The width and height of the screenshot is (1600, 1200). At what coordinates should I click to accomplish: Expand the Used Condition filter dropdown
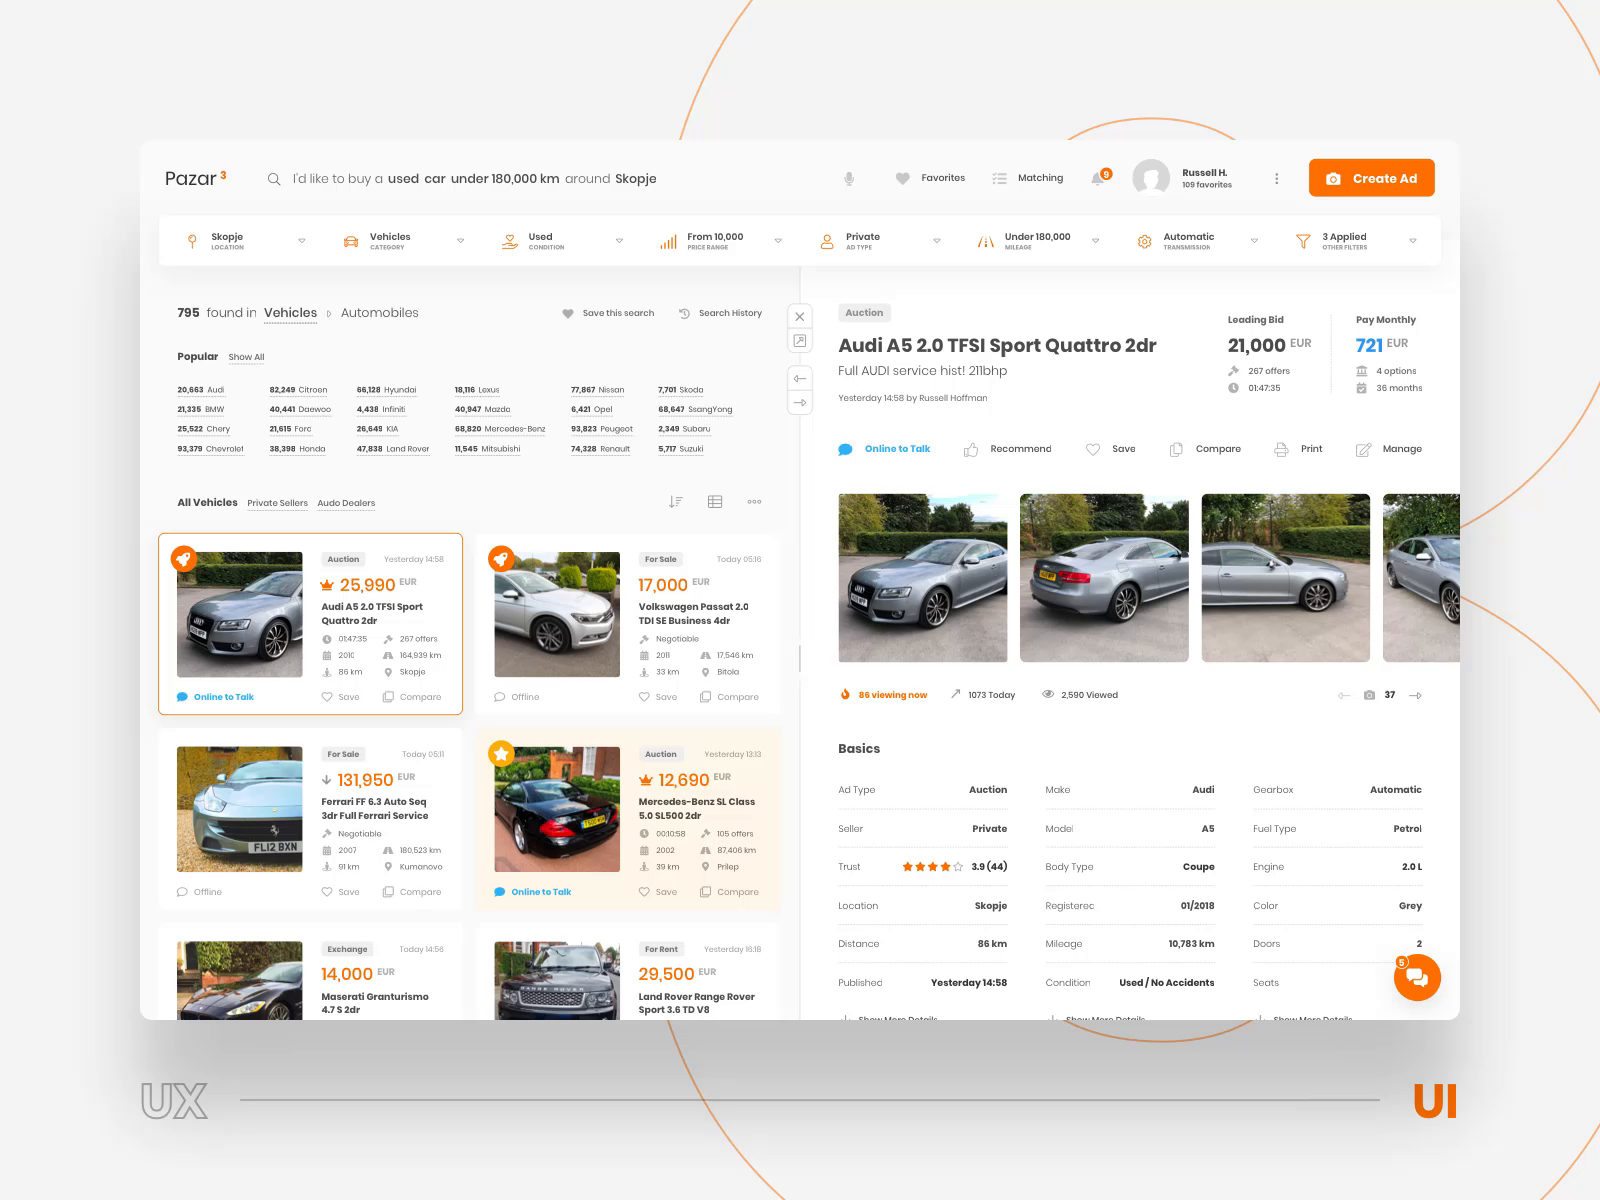click(619, 240)
